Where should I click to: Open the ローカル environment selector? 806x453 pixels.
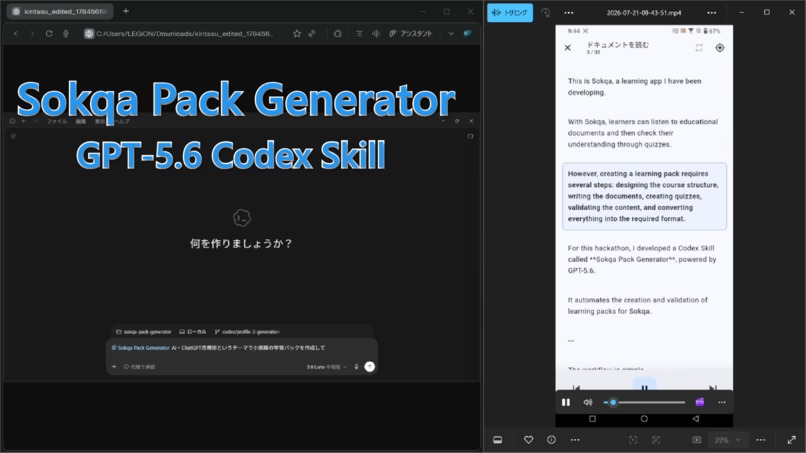(x=193, y=332)
